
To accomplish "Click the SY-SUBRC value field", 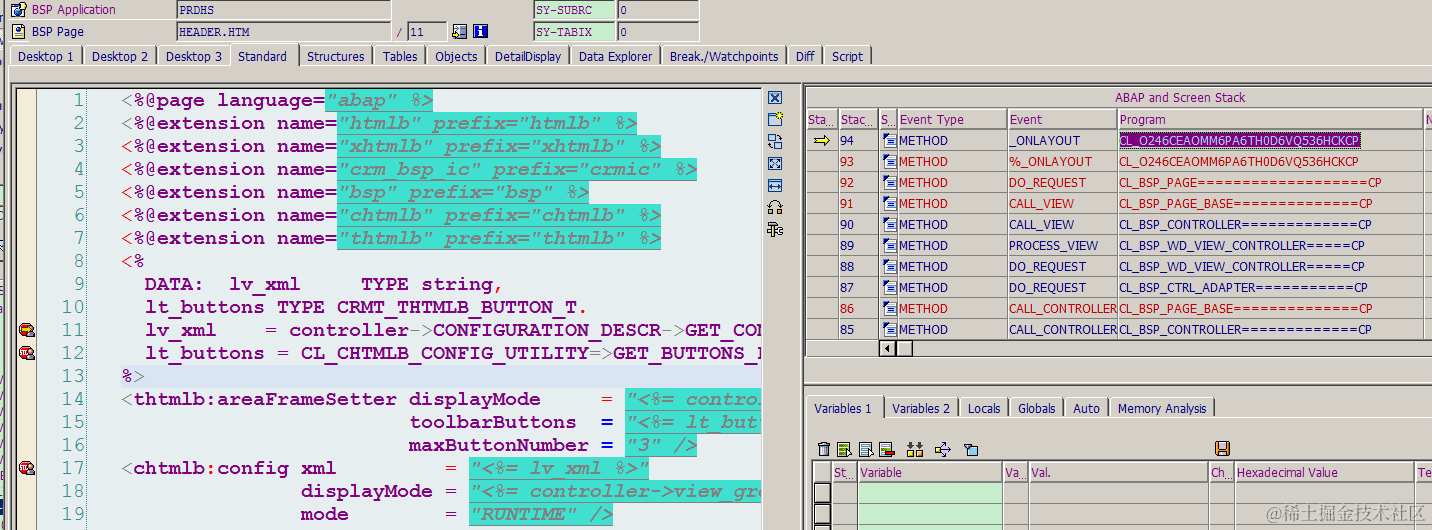I will tap(657, 10).
